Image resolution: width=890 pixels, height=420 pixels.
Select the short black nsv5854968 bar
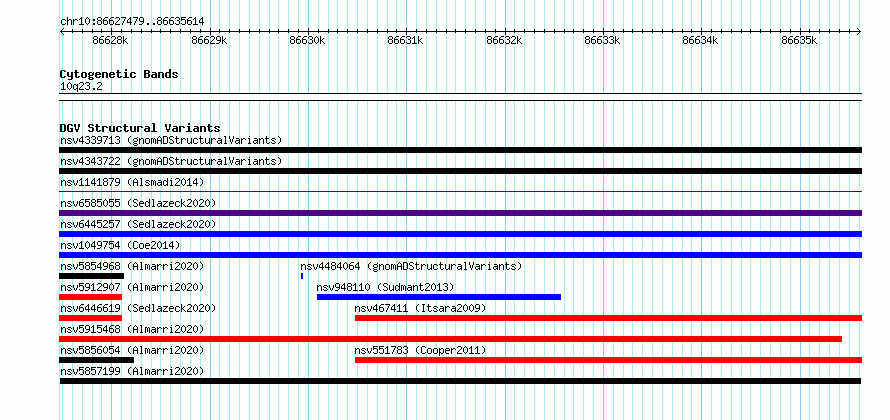91,276
